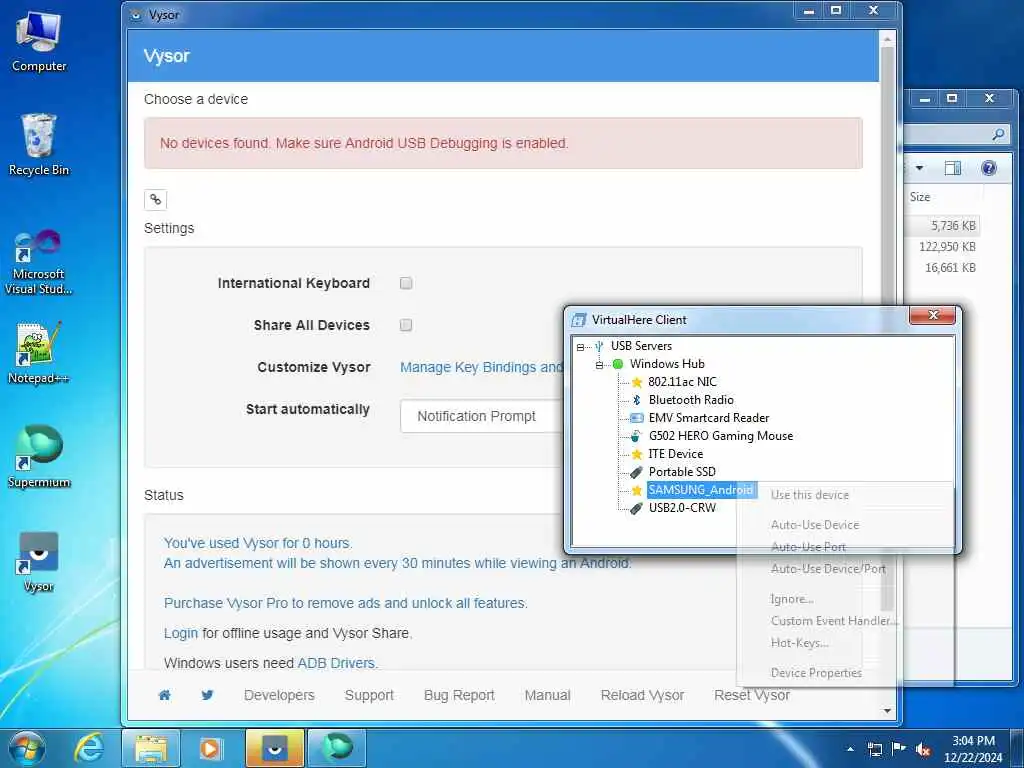Select USB2.0-CRW in device tree
Viewport: 1024px width, 768px height.
(682, 507)
